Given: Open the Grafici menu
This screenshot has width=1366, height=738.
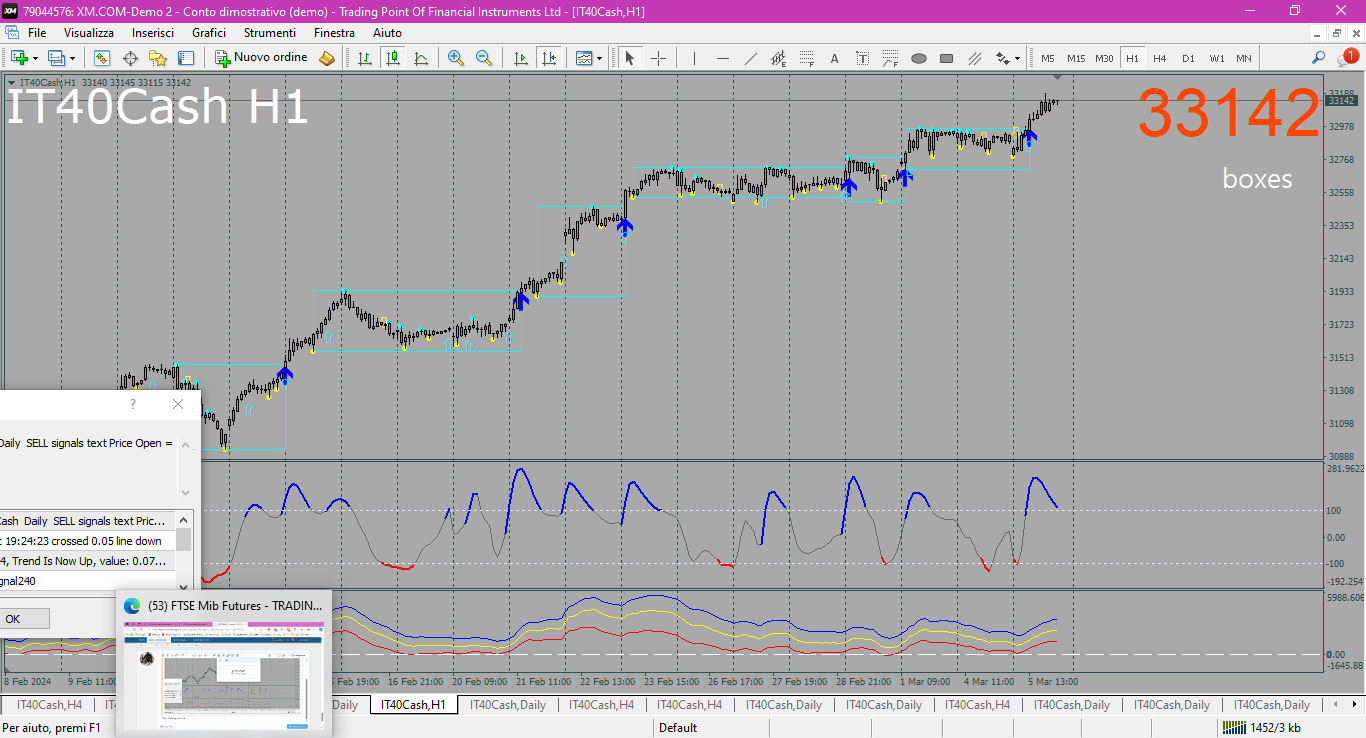Looking at the screenshot, I should 209,33.
